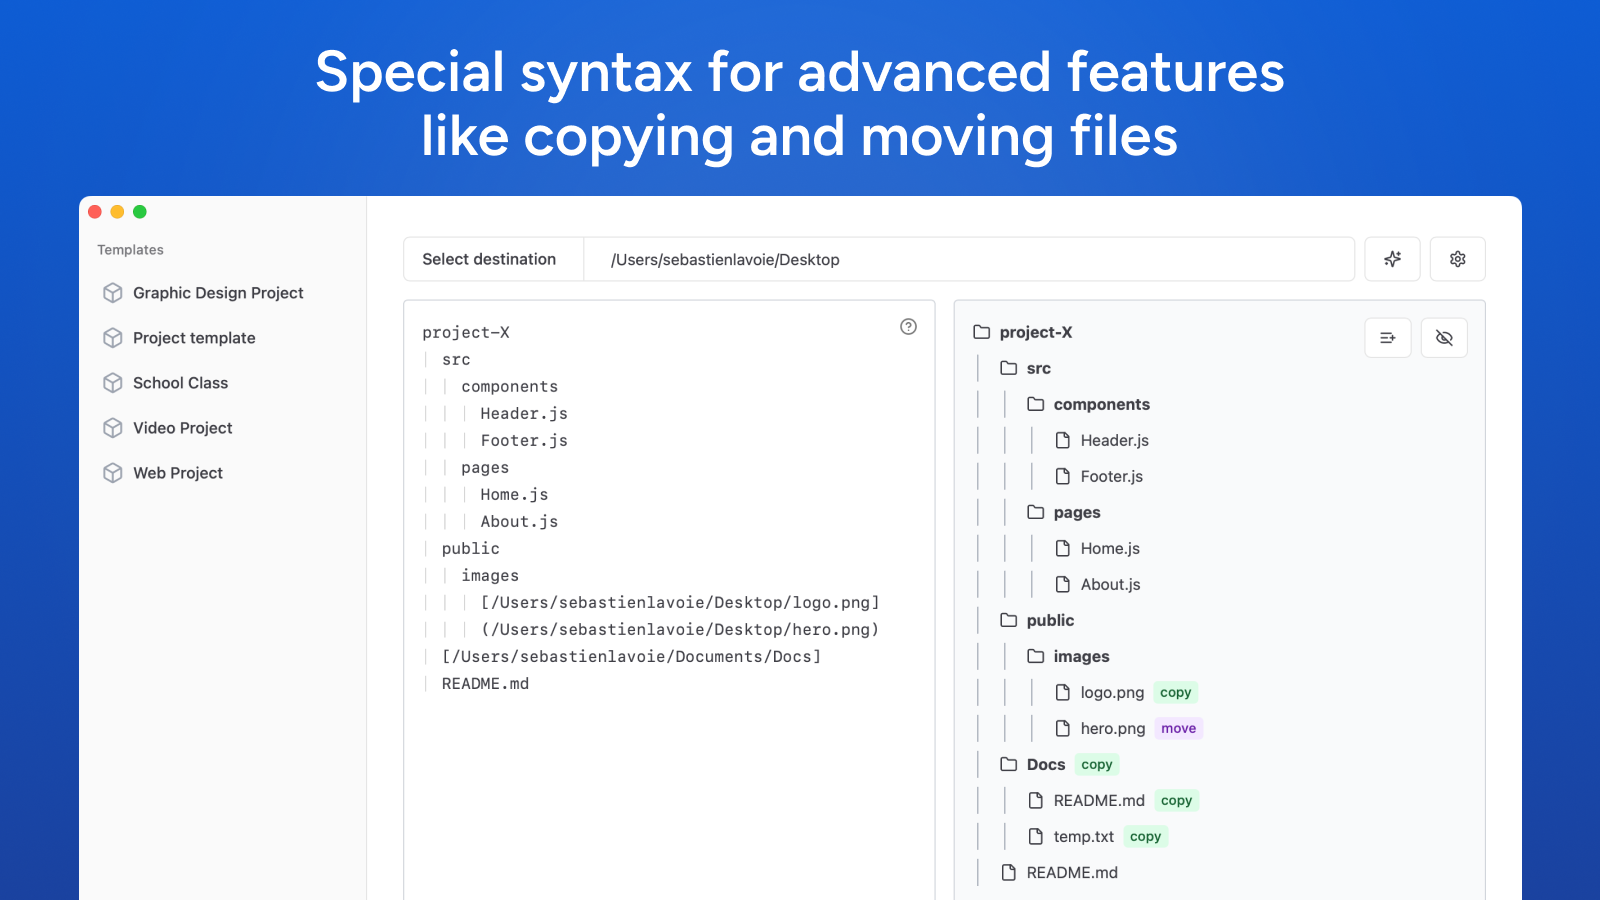Click the public line in the editor
The width and height of the screenshot is (1600, 900).
tap(470, 548)
